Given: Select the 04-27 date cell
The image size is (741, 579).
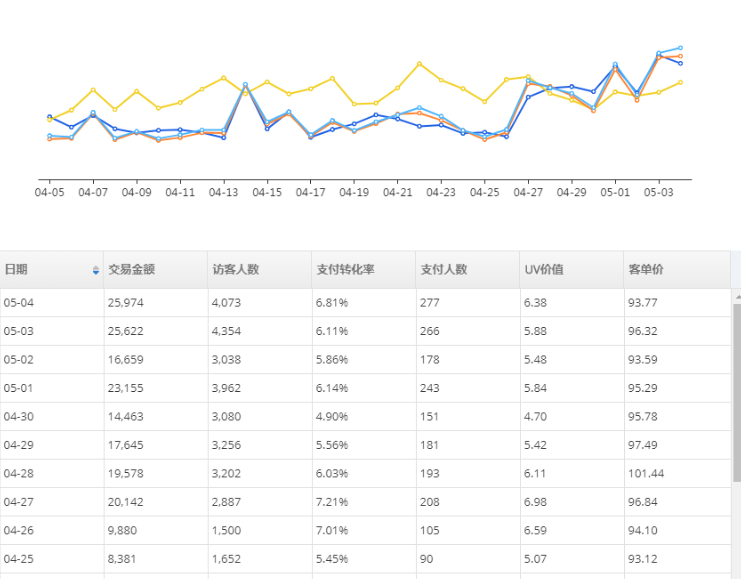Looking at the screenshot, I should tap(18, 502).
